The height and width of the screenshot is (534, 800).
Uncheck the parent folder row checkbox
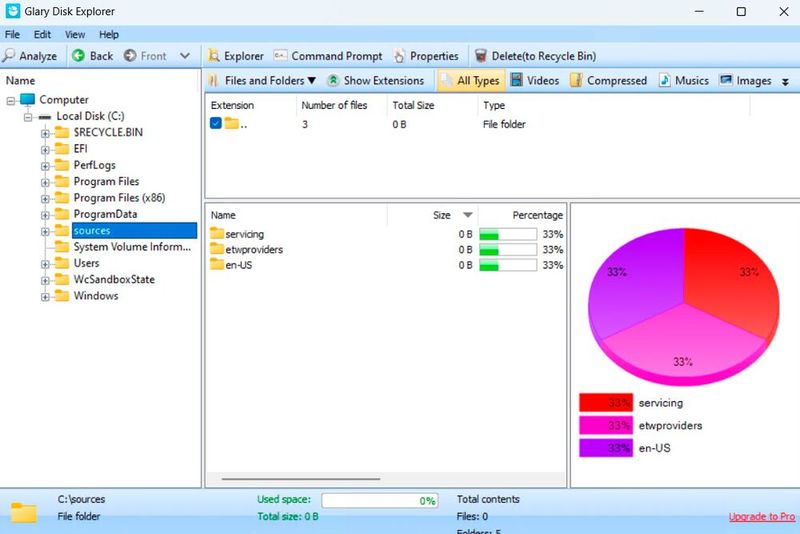click(x=215, y=123)
